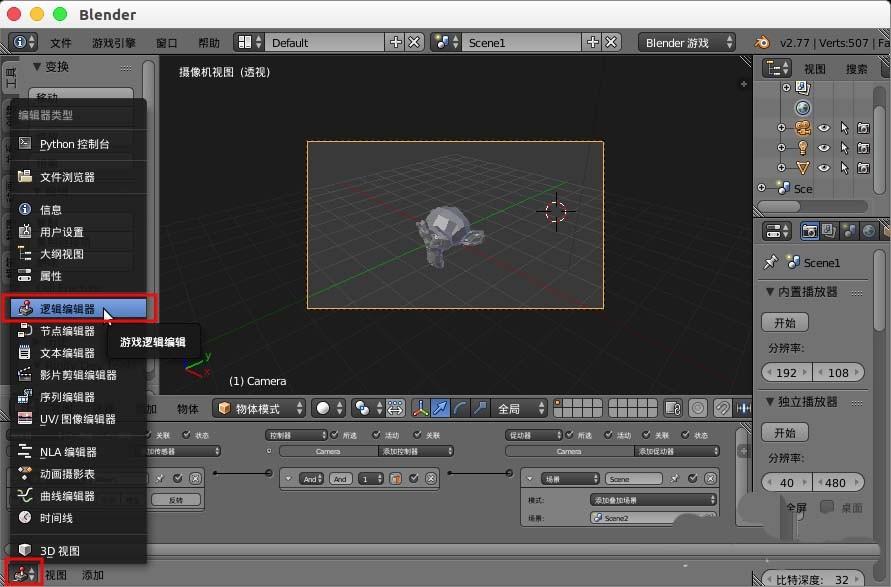Enable the 所选 checkbox in the controllers panel

coord(336,435)
